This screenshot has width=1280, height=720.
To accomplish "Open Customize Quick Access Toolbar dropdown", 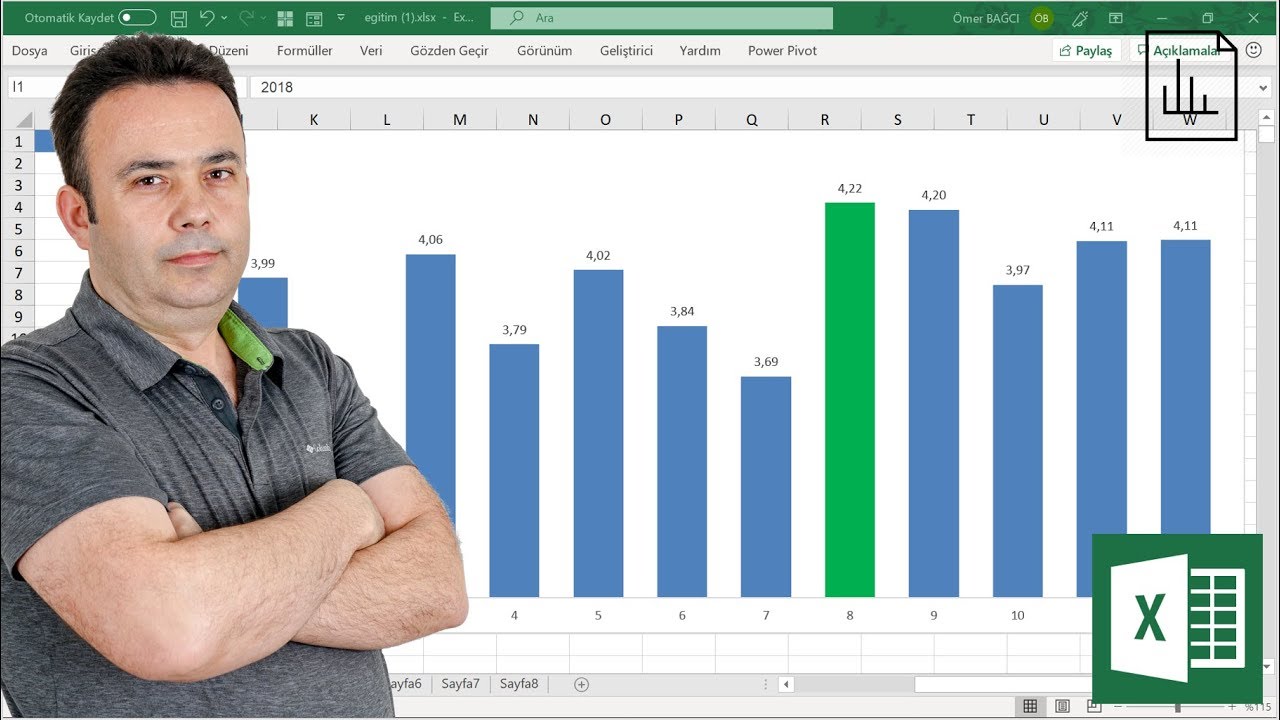I will coord(341,18).
